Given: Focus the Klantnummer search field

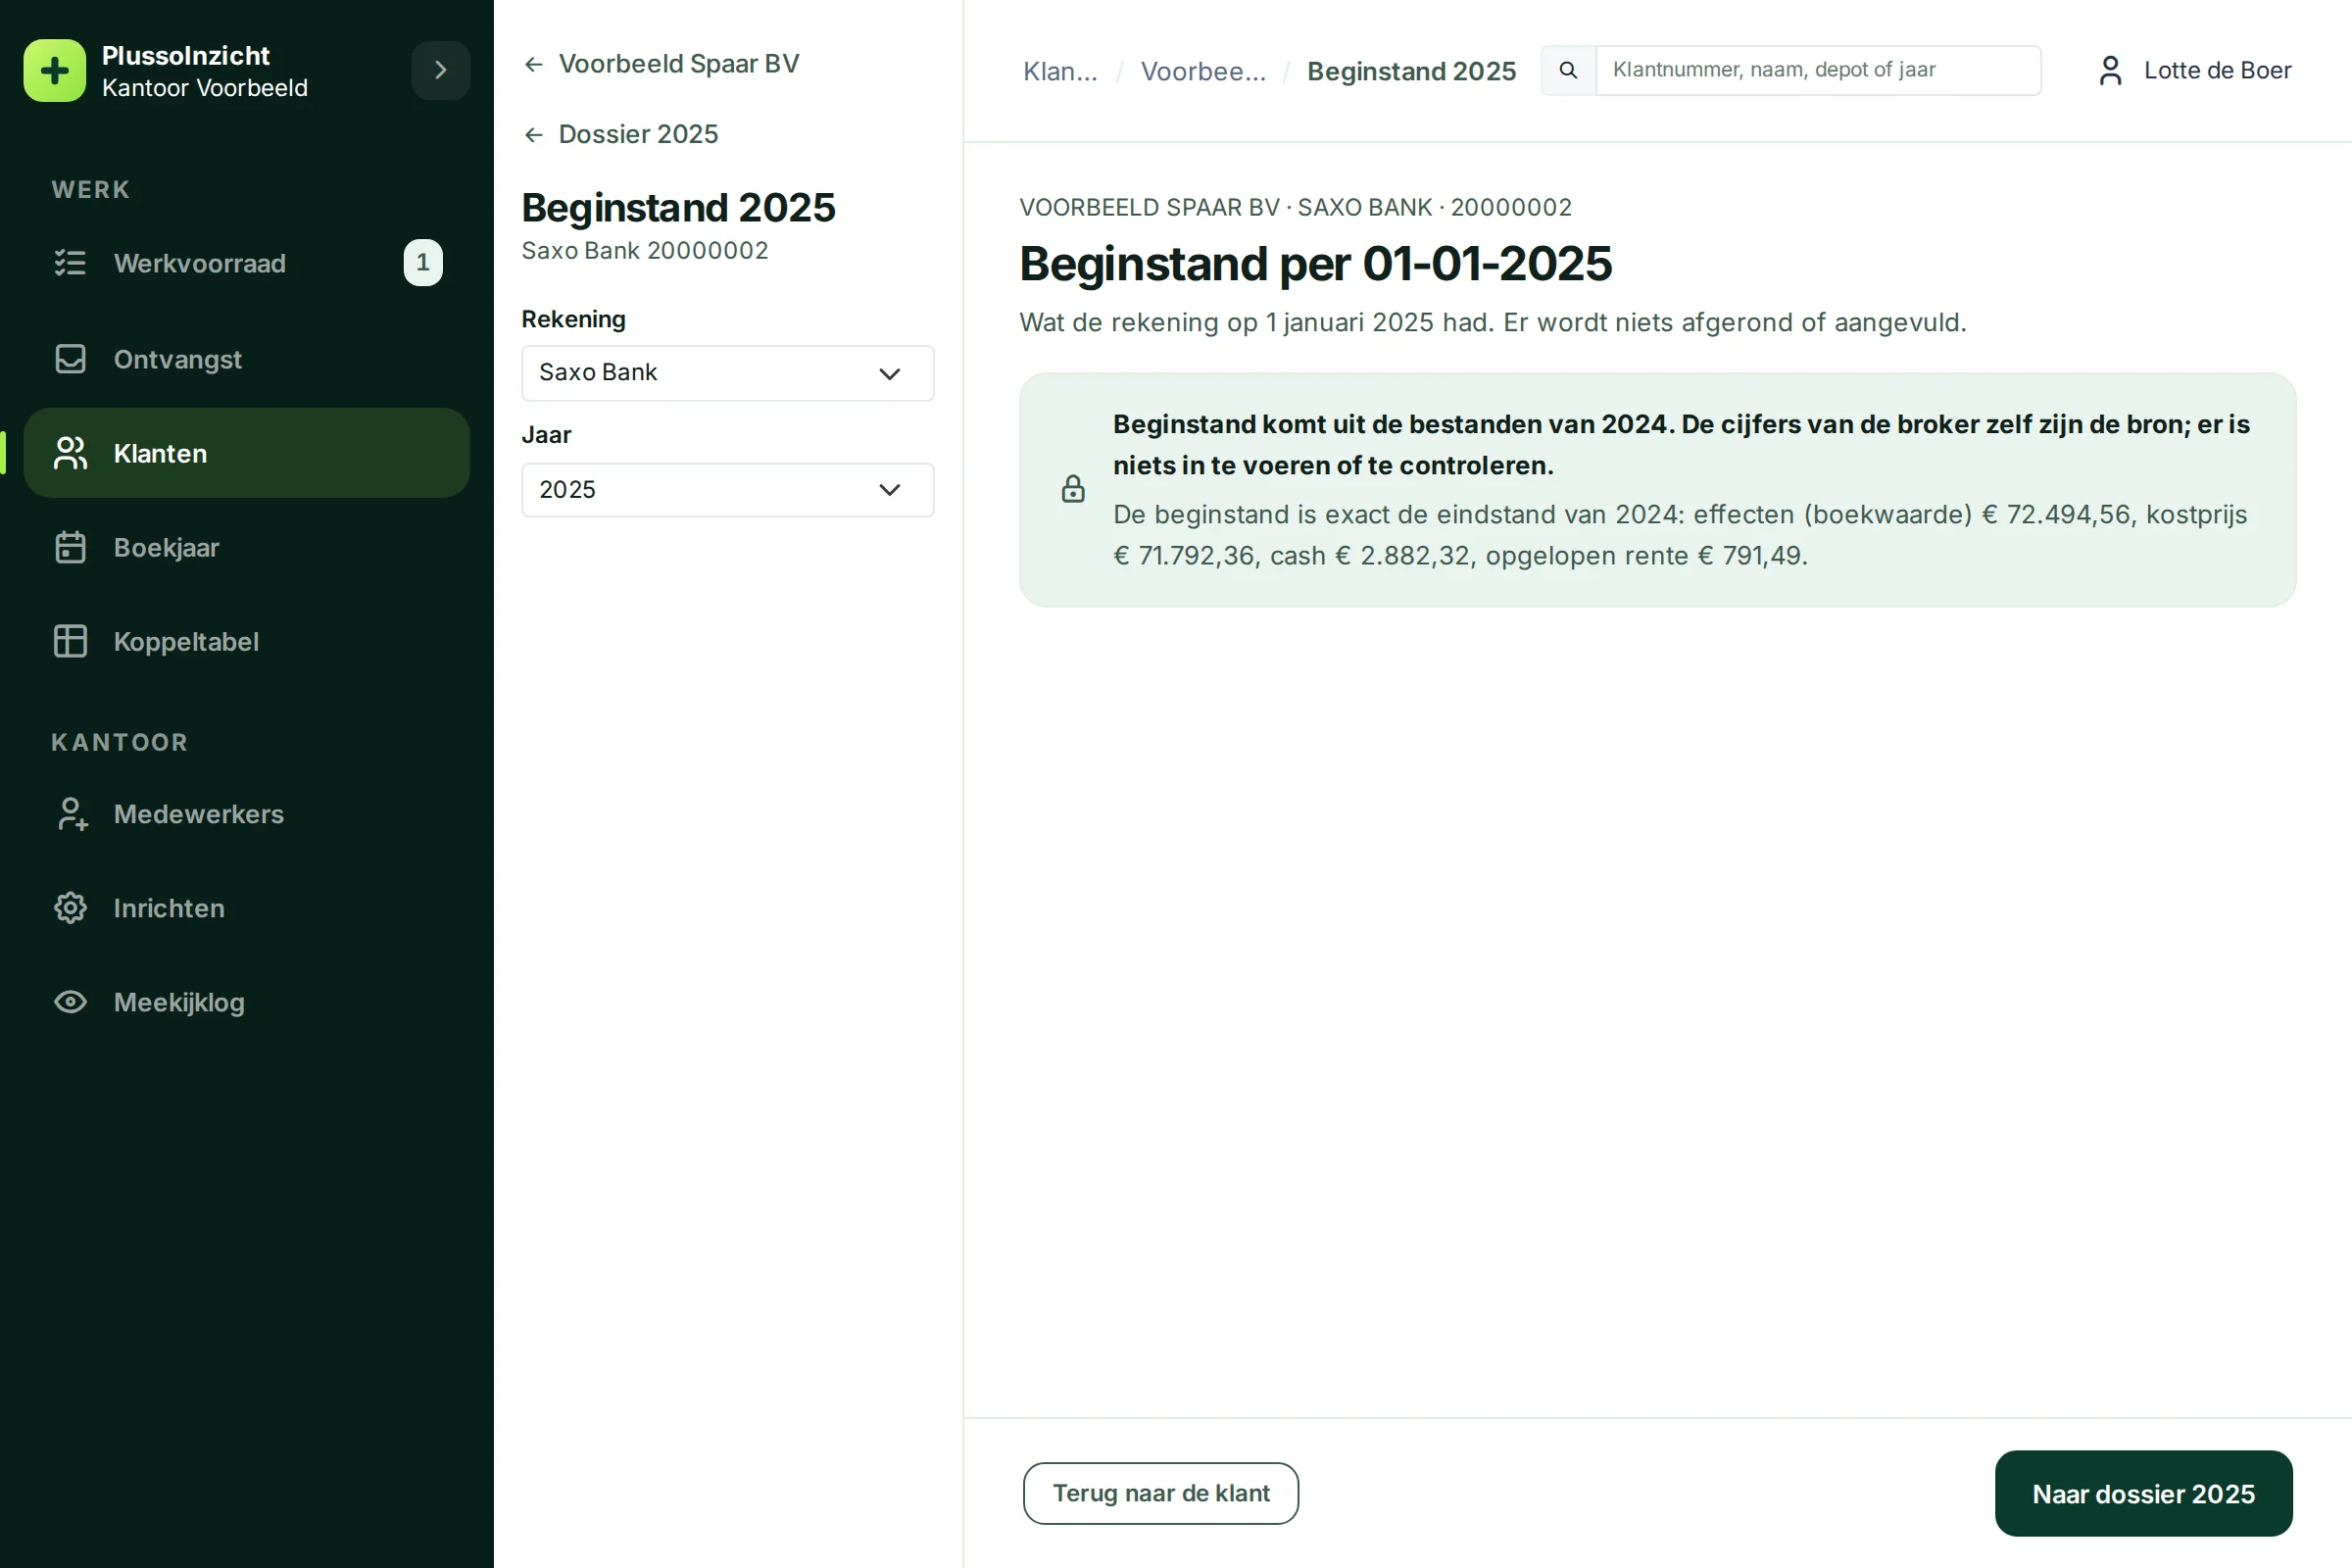Looking at the screenshot, I should pos(1818,70).
